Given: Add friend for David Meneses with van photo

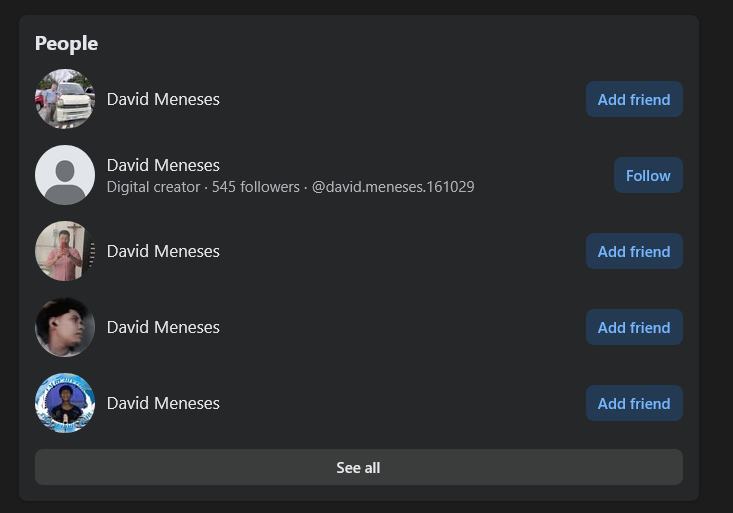Looking at the screenshot, I should coord(634,99).
